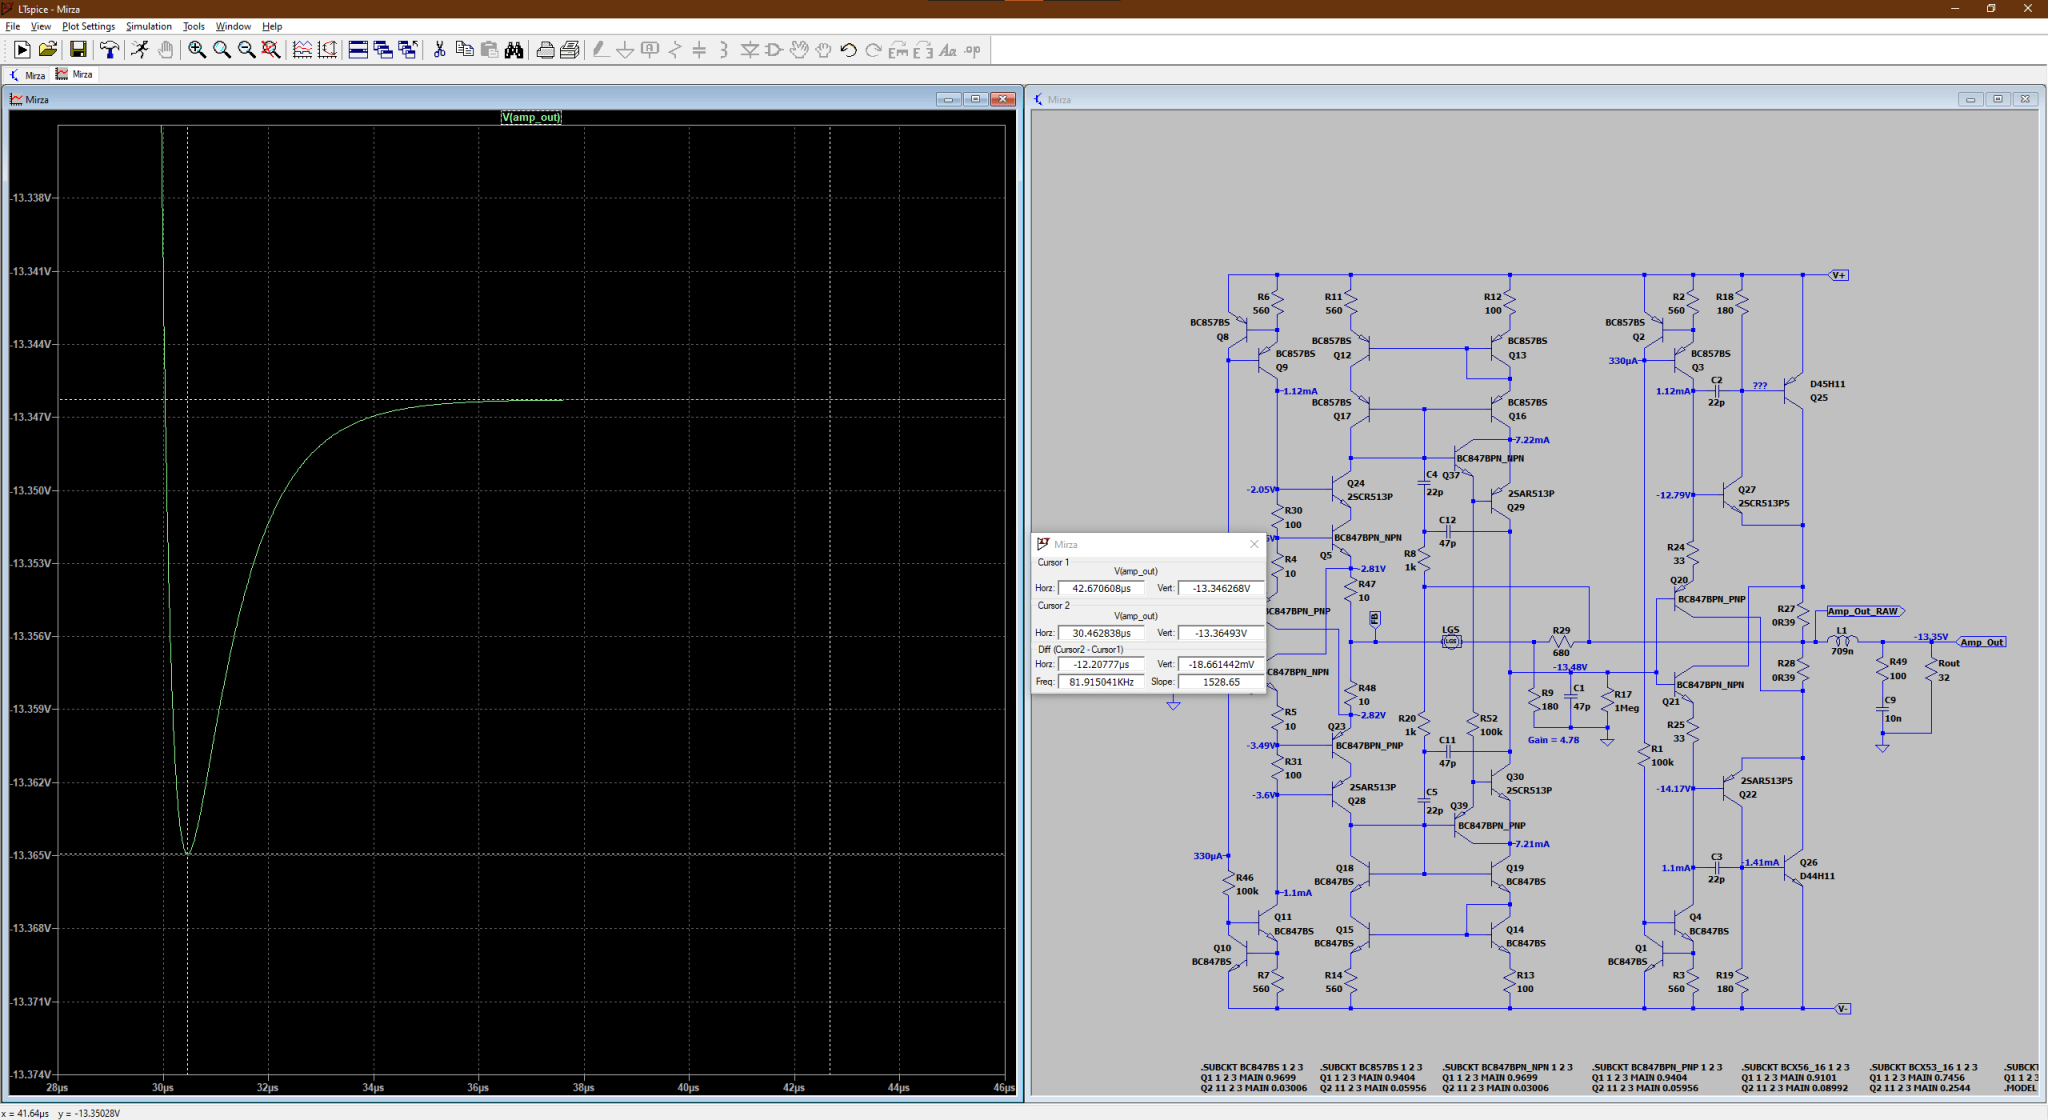Select the Draw Wire pencil tool
The image size is (2048, 1120).
coord(600,50)
